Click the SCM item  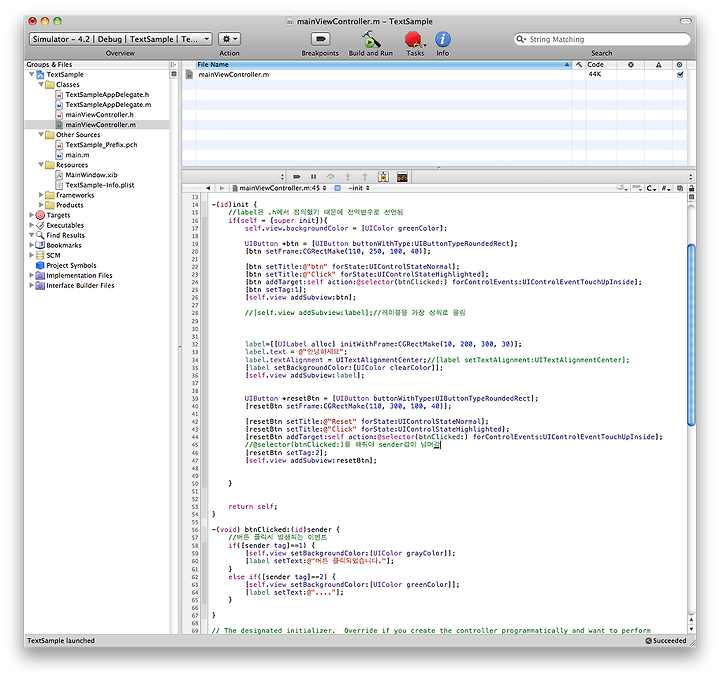[x=53, y=255]
